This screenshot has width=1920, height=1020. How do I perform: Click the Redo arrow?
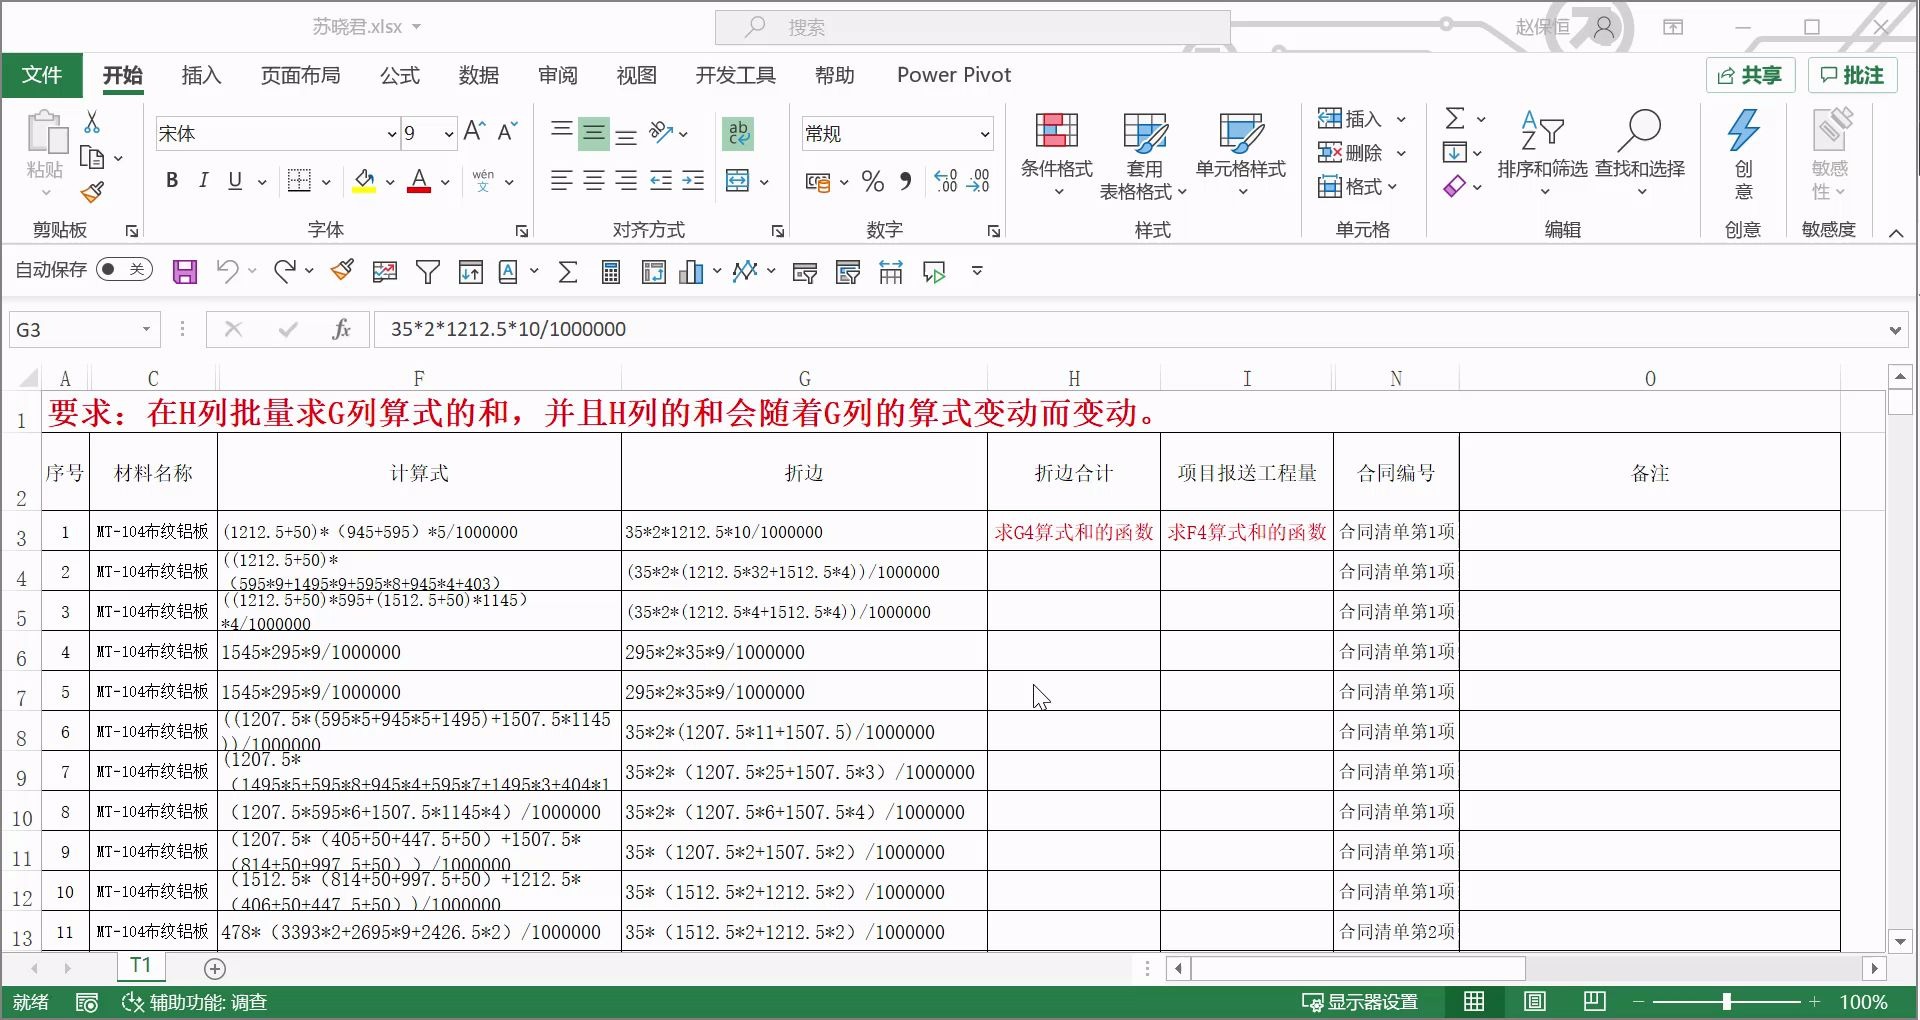pos(284,271)
